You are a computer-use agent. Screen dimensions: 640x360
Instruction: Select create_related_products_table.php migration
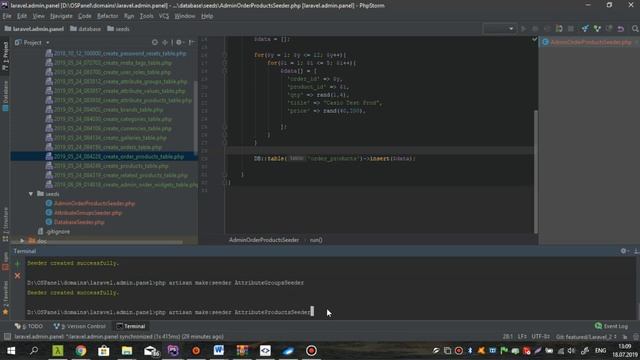pyautogui.click(x=117, y=176)
